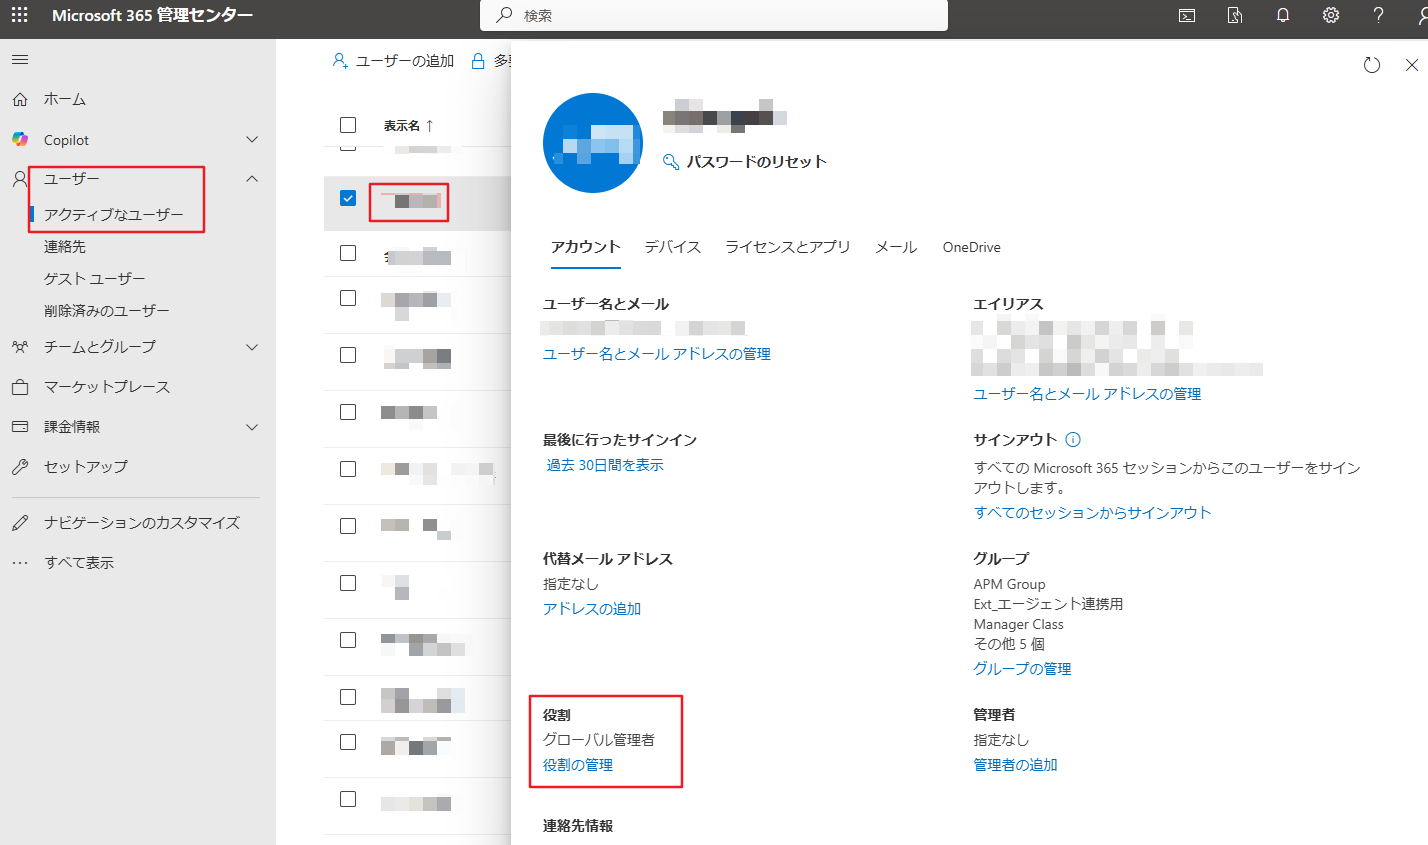Click the サインアウト info circle icon
Screen dimensions: 1428x845
1073,439
